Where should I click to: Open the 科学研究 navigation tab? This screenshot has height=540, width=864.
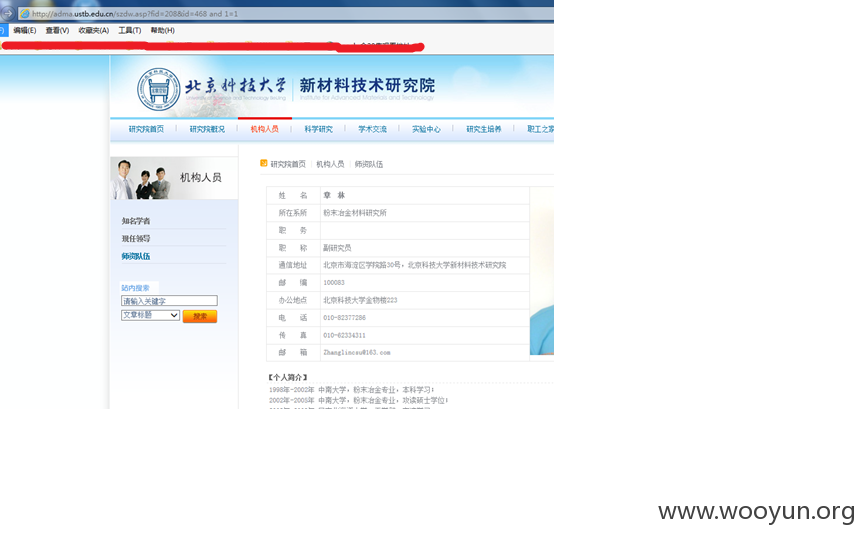318,129
